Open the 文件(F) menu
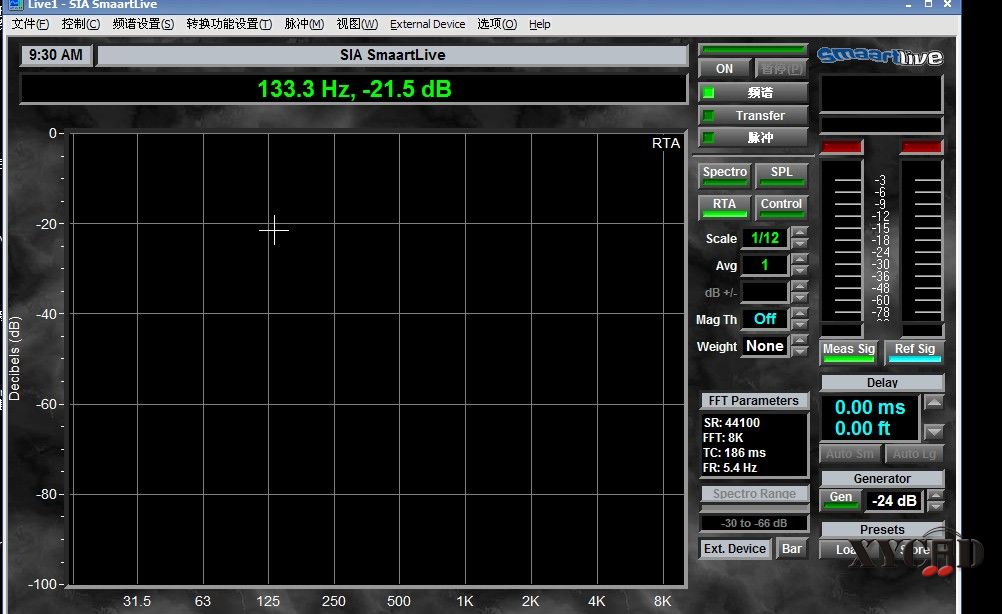1002x614 pixels. tap(30, 24)
